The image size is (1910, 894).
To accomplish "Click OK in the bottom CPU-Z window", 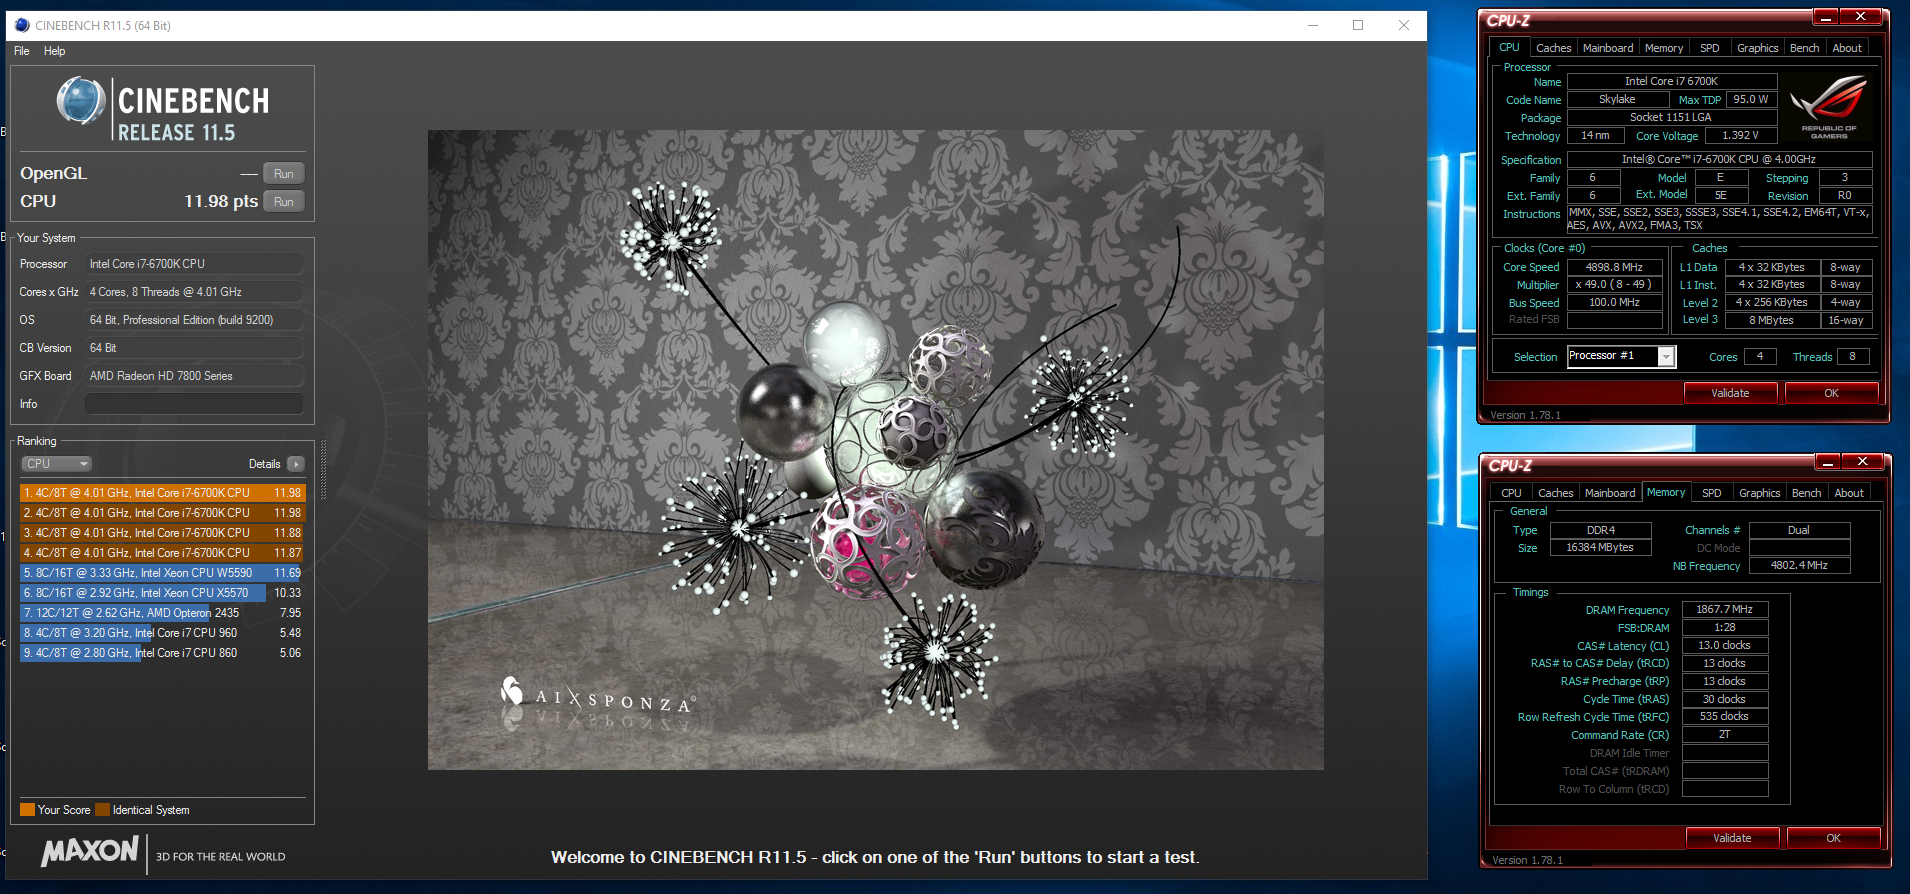I will coord(1833,838).
